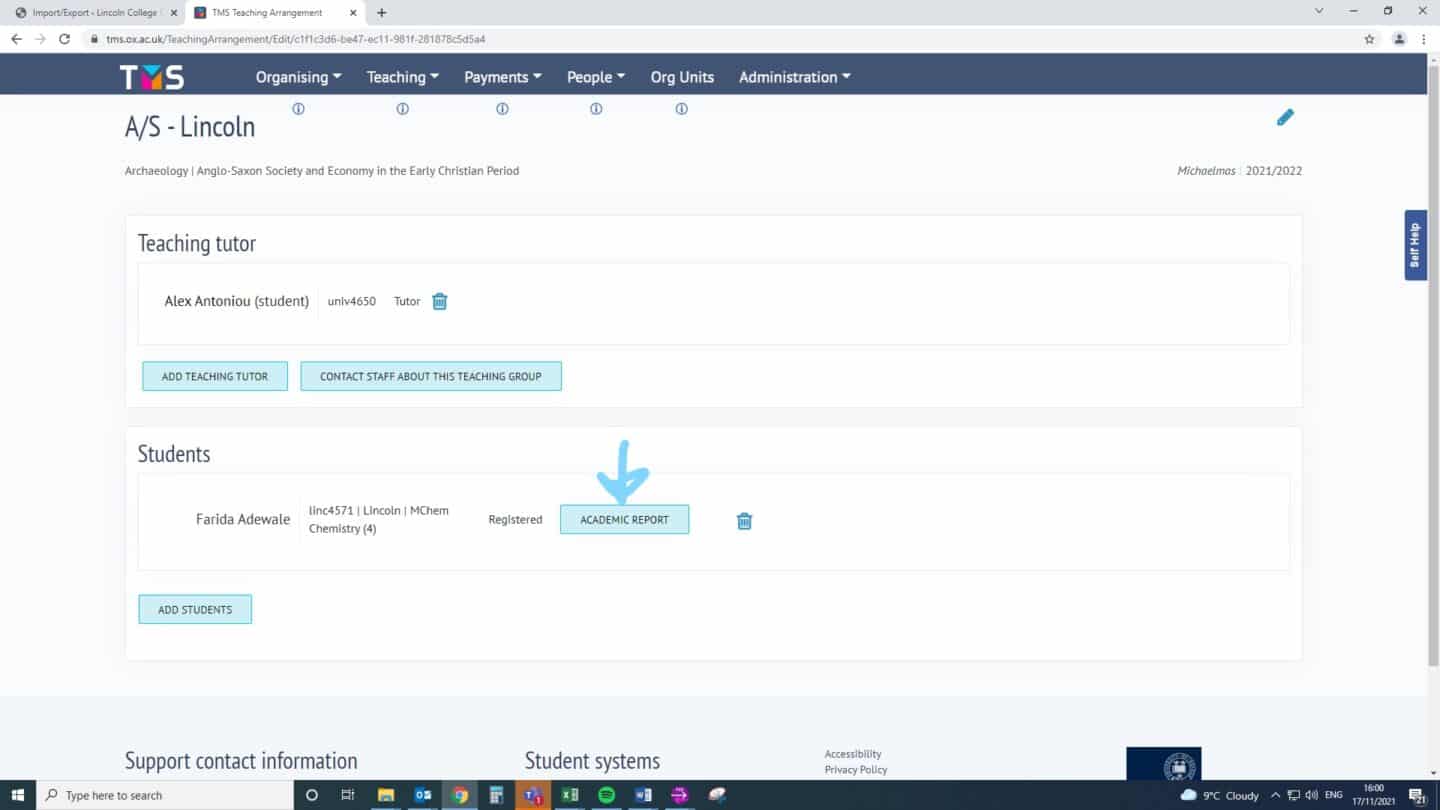Expand the Organising dropdown menu
This screenshot has width=1440, height=810.
[x=298, y=77]
